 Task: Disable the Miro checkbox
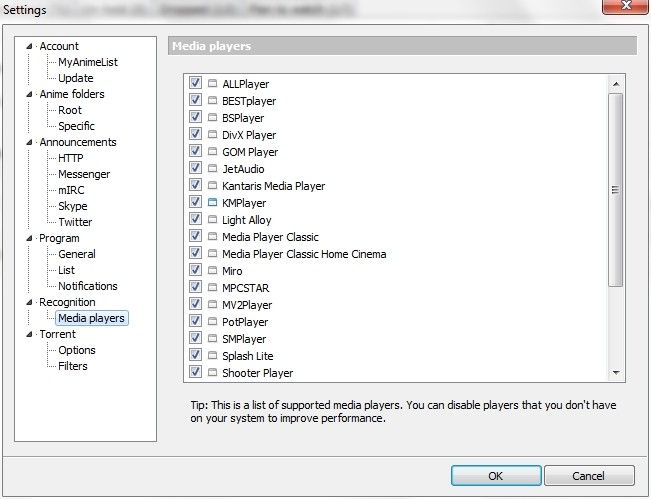point(195,270)
